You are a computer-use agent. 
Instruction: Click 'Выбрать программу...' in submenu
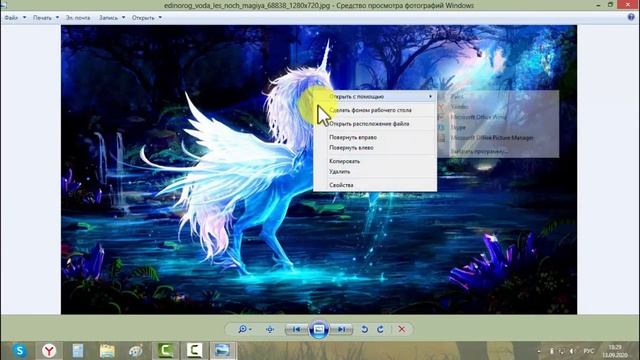[x=498, y=151]
